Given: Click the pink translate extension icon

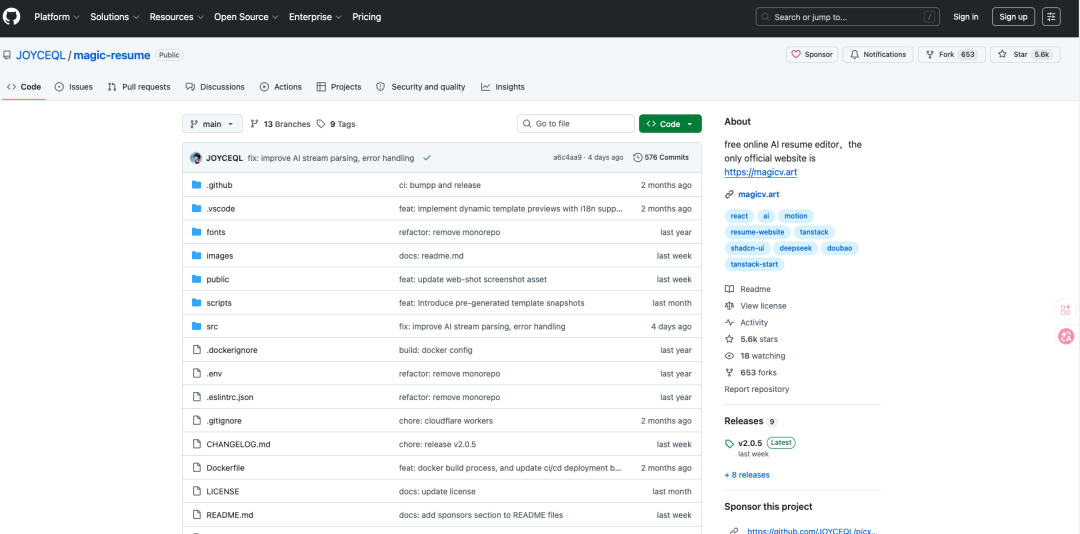Looking at the screenshot, I should pyautogui.click(x=1066, y=336).
